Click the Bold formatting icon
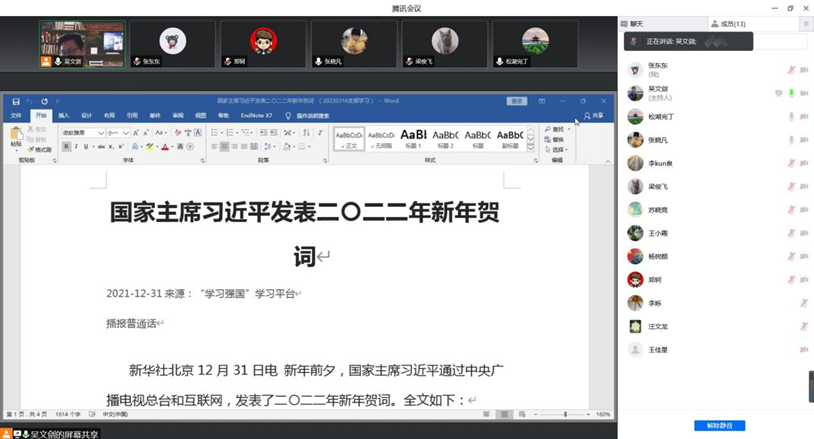This screenshot has width=814, height=439. point(66,146)
